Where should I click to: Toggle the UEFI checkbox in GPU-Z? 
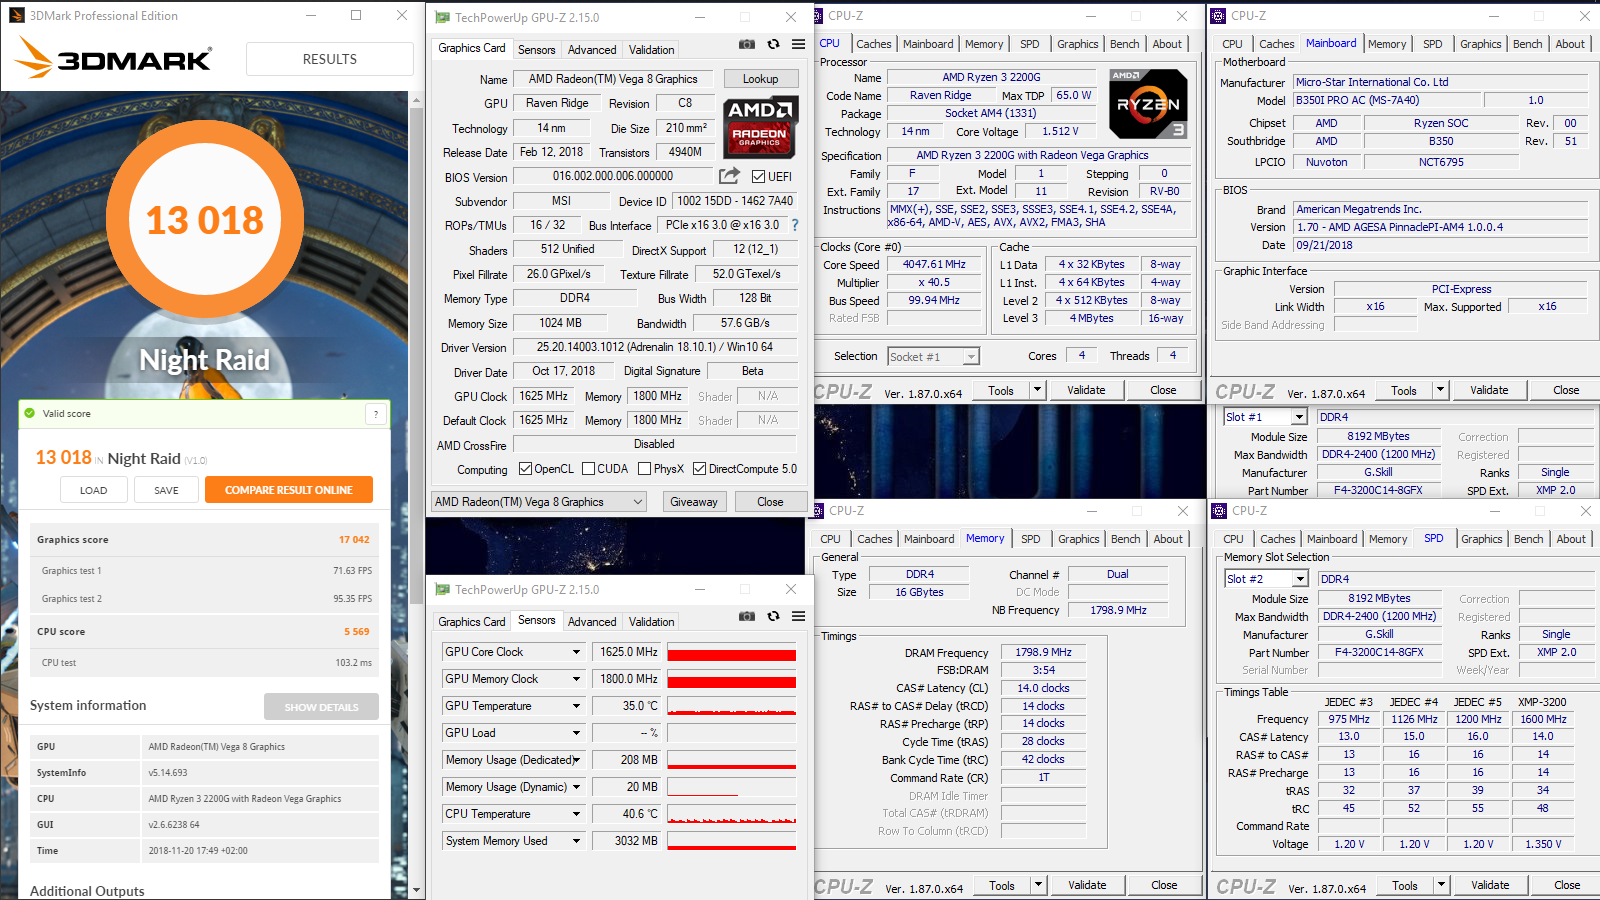click(758, 177)
